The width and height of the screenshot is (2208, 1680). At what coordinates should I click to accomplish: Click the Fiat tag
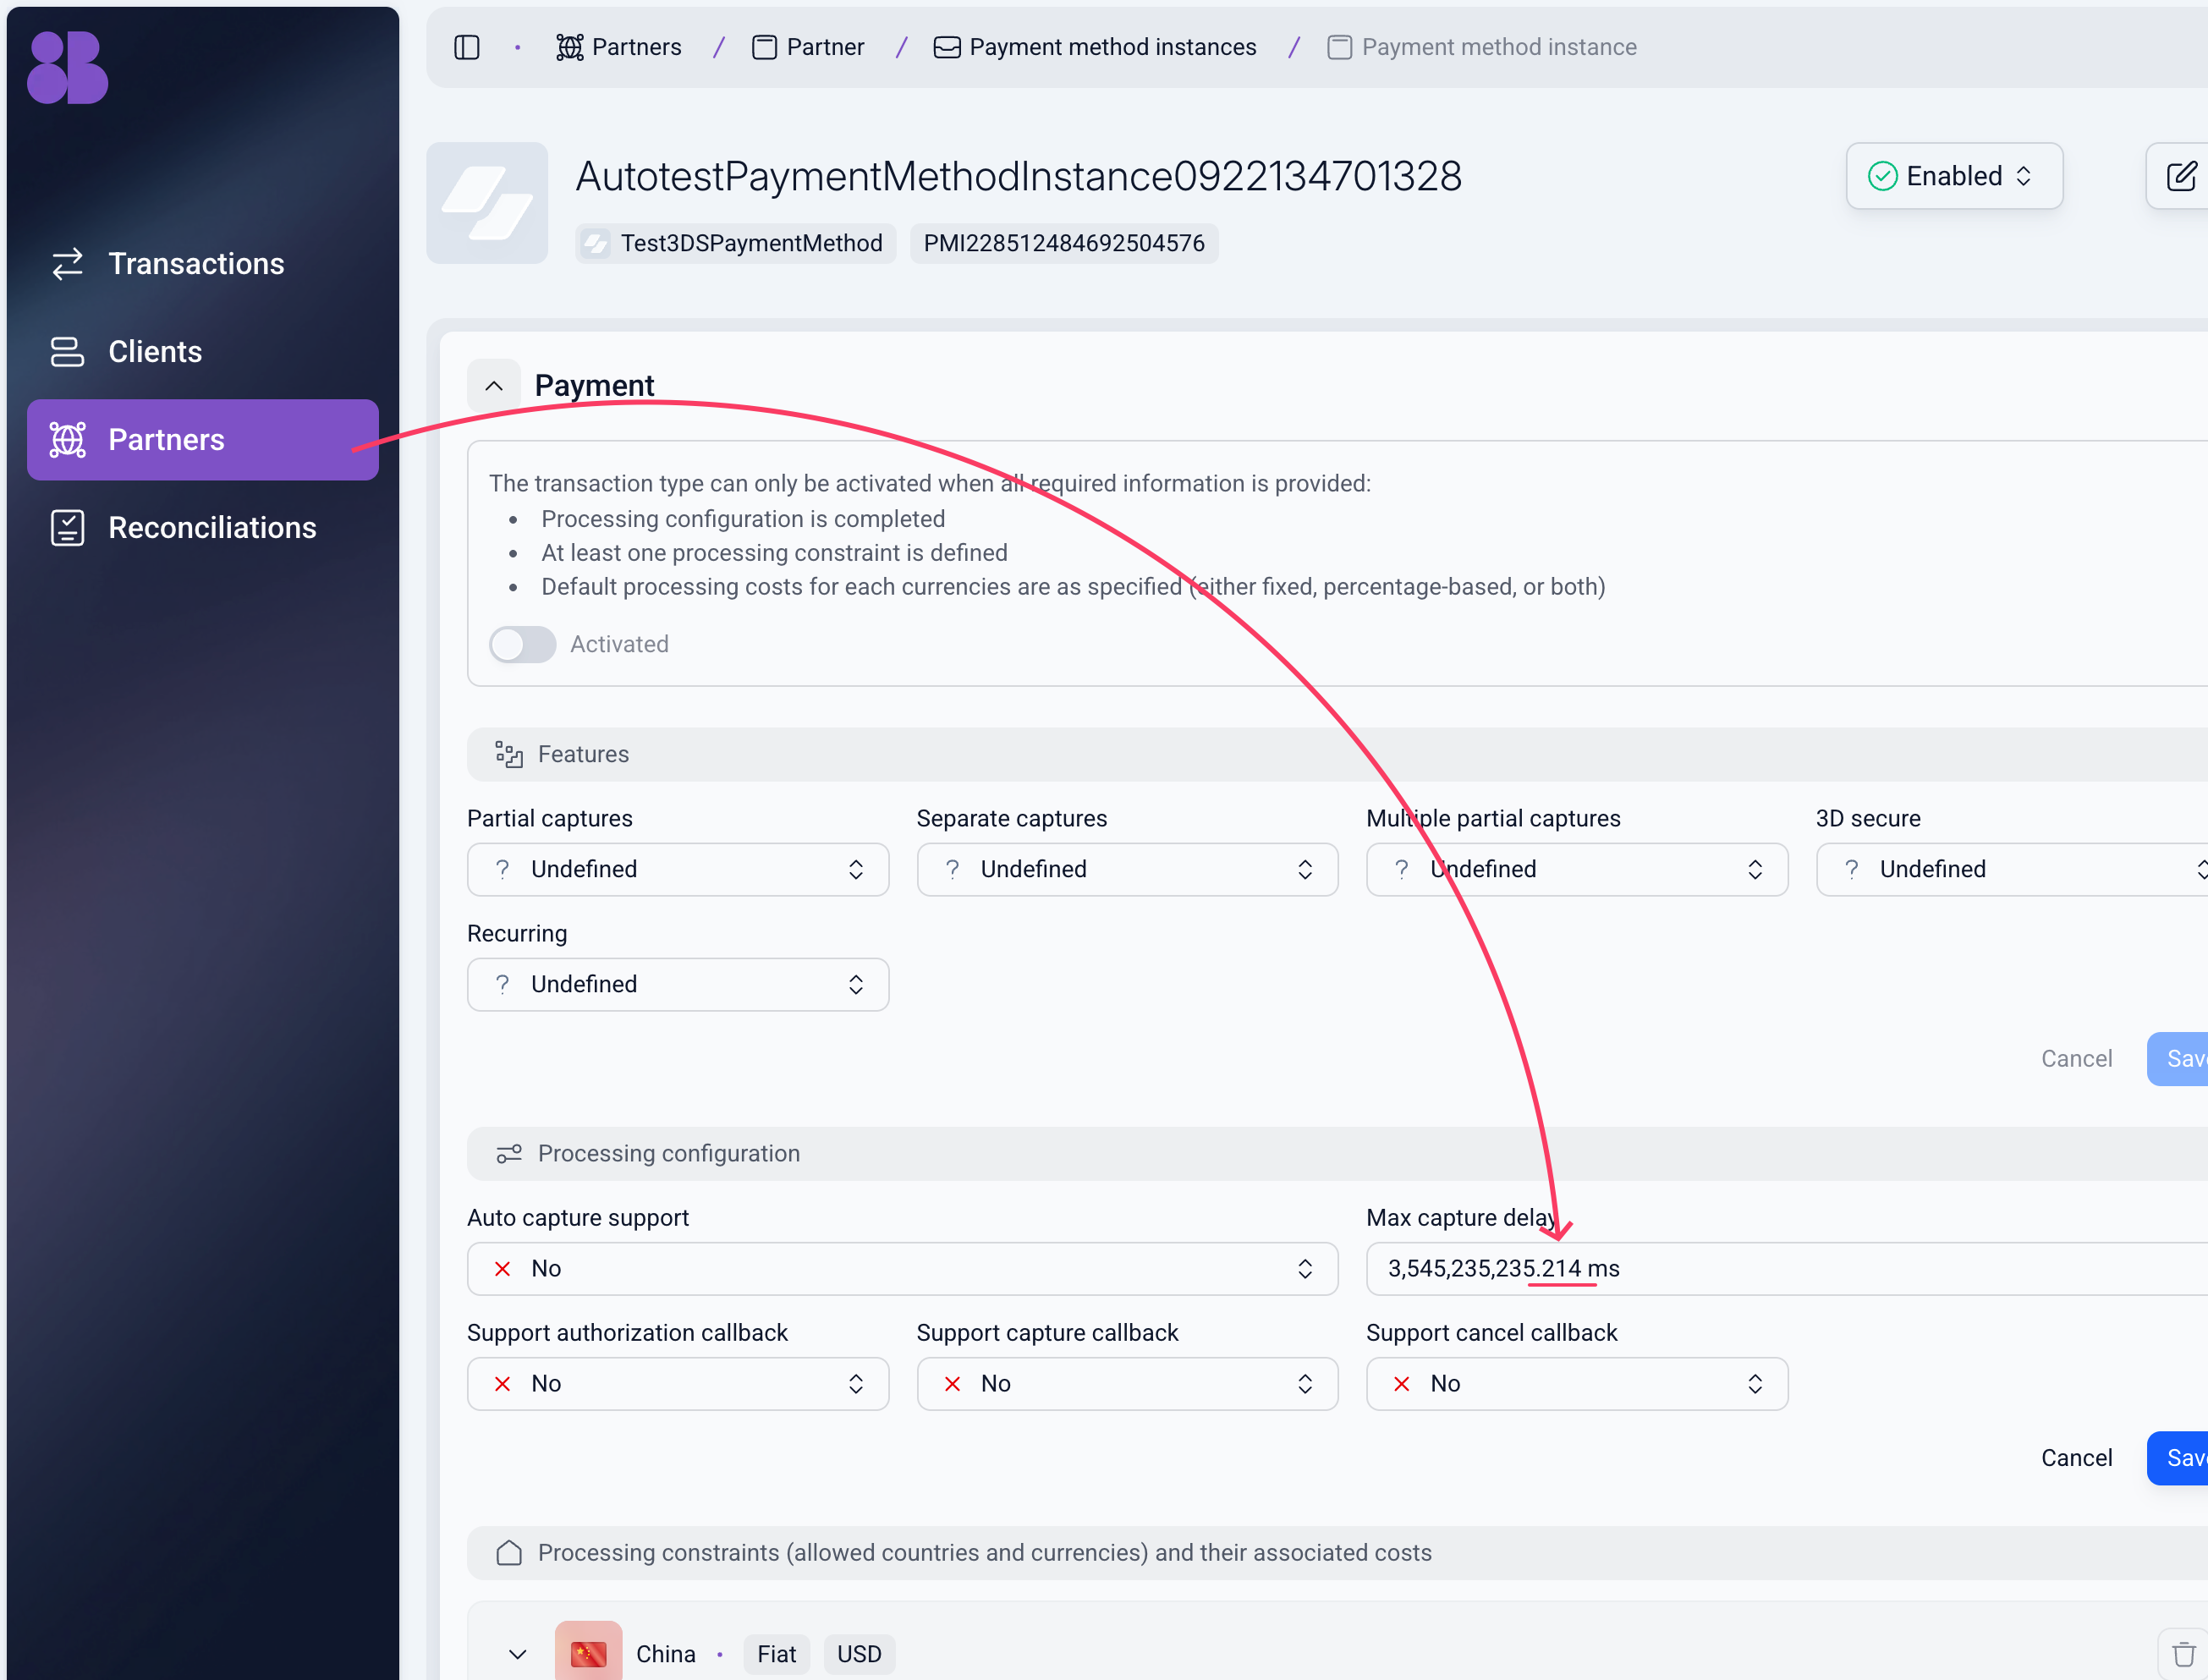(x=776, y=1654)
